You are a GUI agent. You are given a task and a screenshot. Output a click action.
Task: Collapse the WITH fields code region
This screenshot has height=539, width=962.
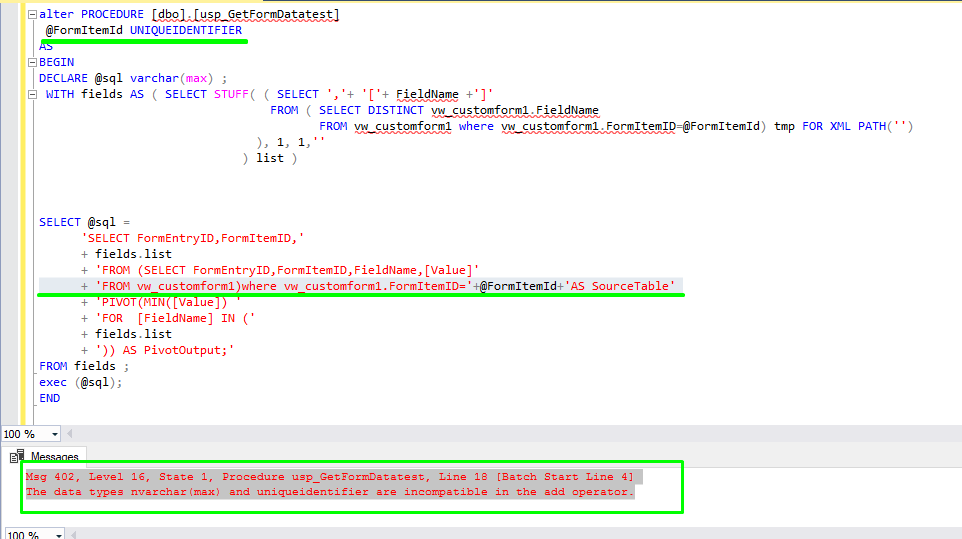pyautogui.click(x=33, y=94)
